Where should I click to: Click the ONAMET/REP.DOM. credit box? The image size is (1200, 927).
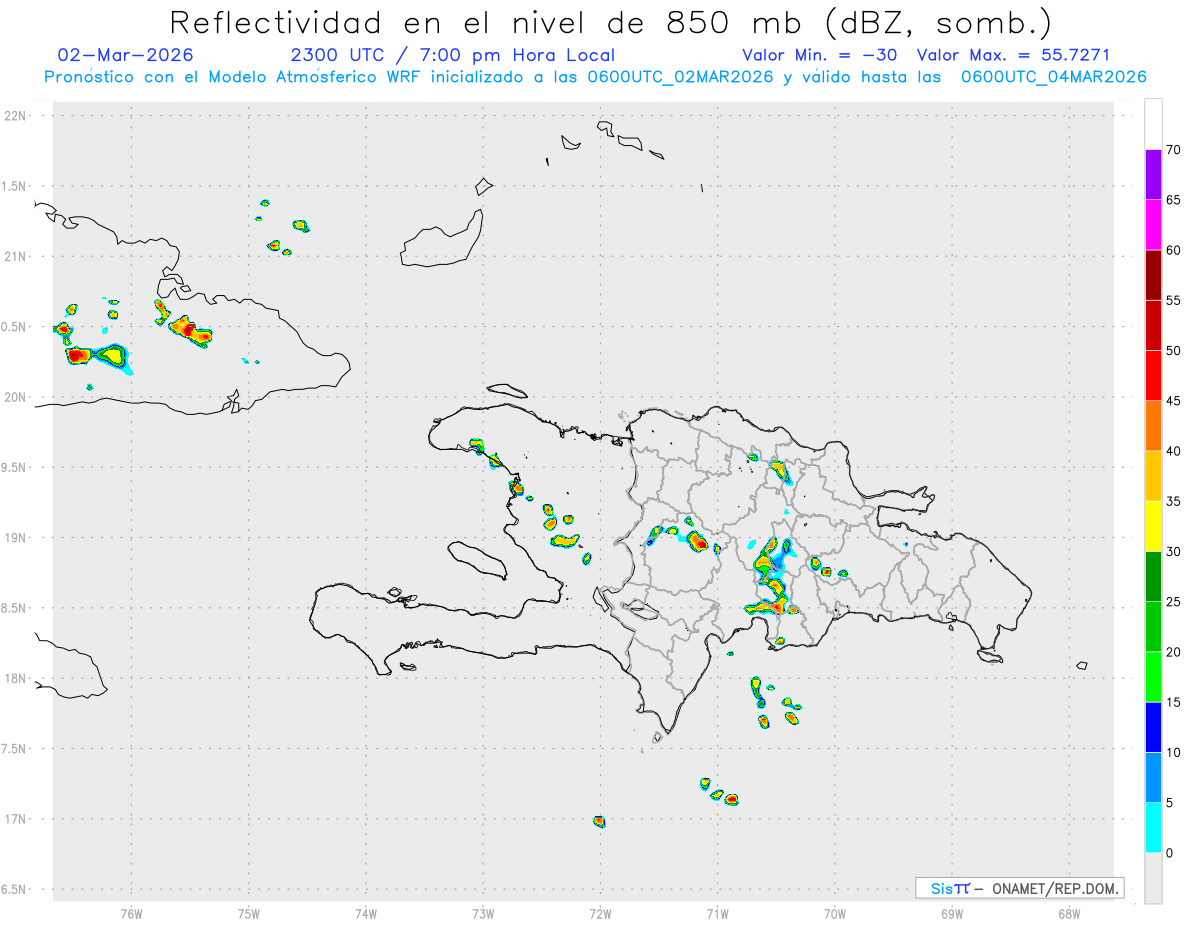point(1019,888)
